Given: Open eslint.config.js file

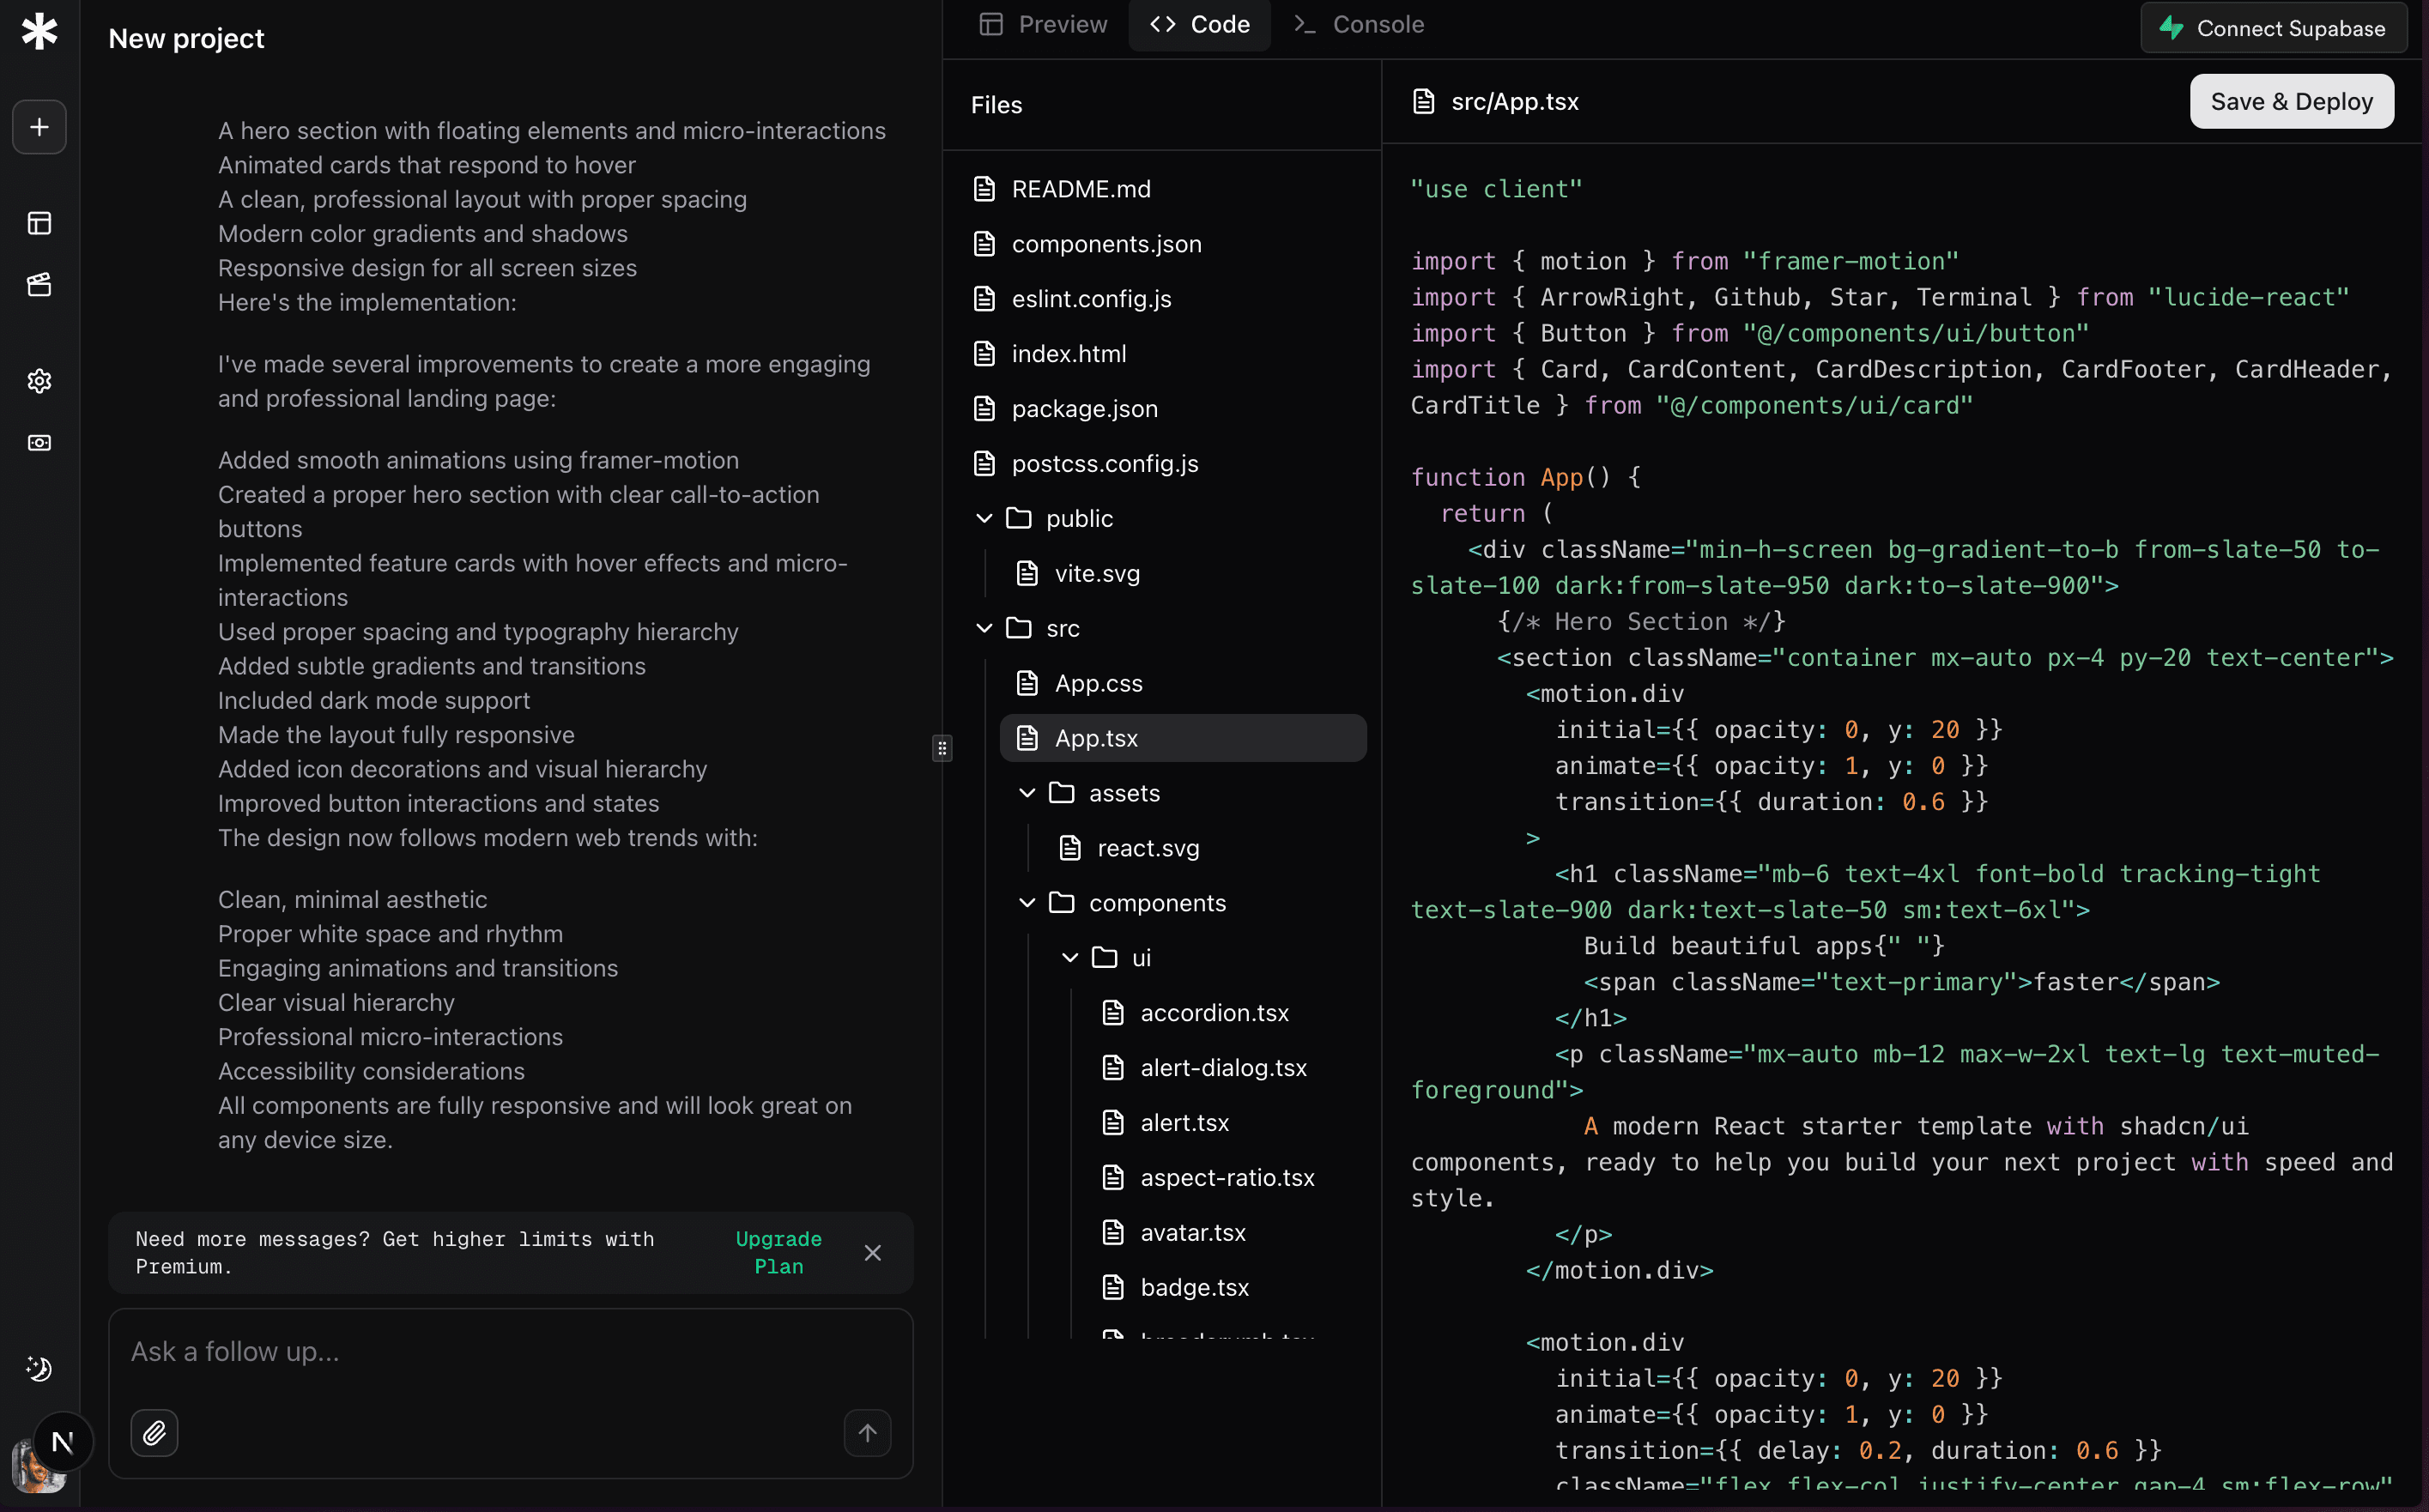Looking at the screenshot, I should coord(1162,299).
